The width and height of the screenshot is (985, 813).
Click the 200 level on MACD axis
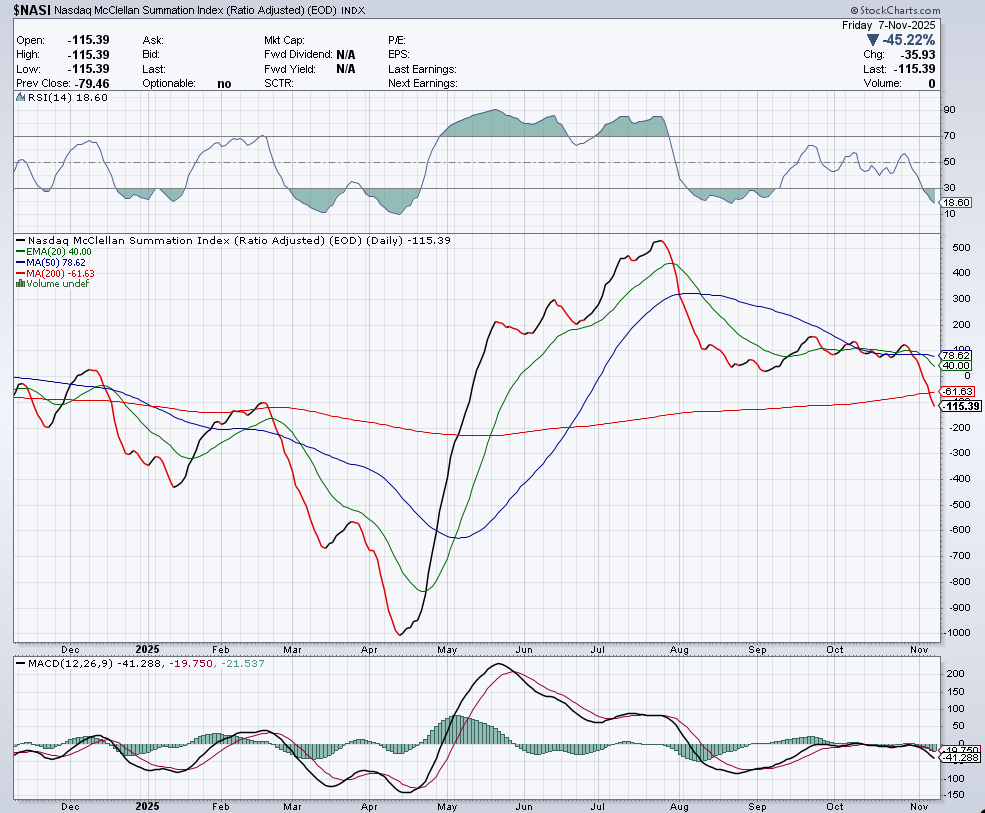[x=955, y=674]
